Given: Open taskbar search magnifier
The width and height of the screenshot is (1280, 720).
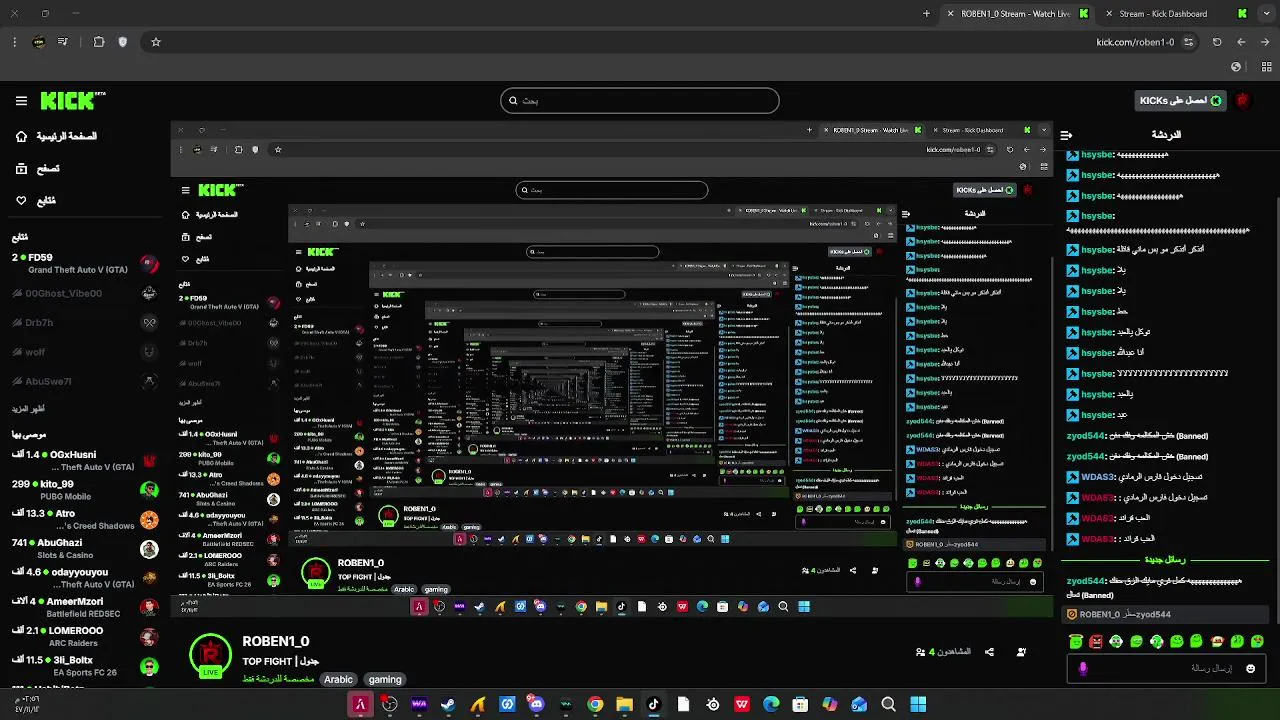Looking at the screenshot, I should pyautogui.click(x=888, y=704).
